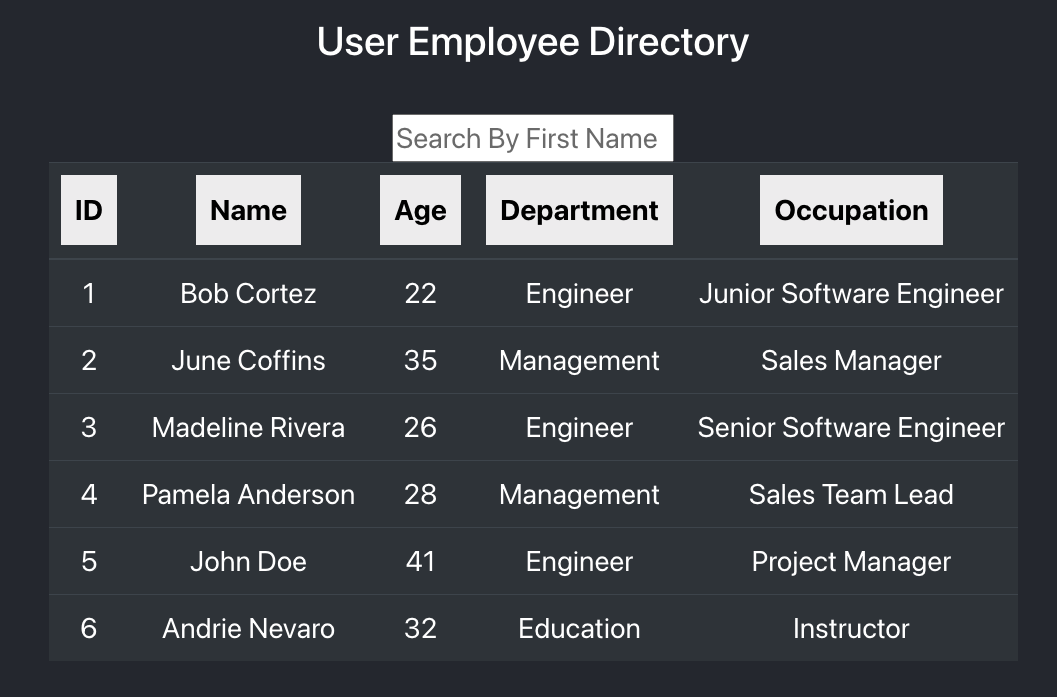Click the Instructor occupation cell
The image size is (1057, 697).
851,628
